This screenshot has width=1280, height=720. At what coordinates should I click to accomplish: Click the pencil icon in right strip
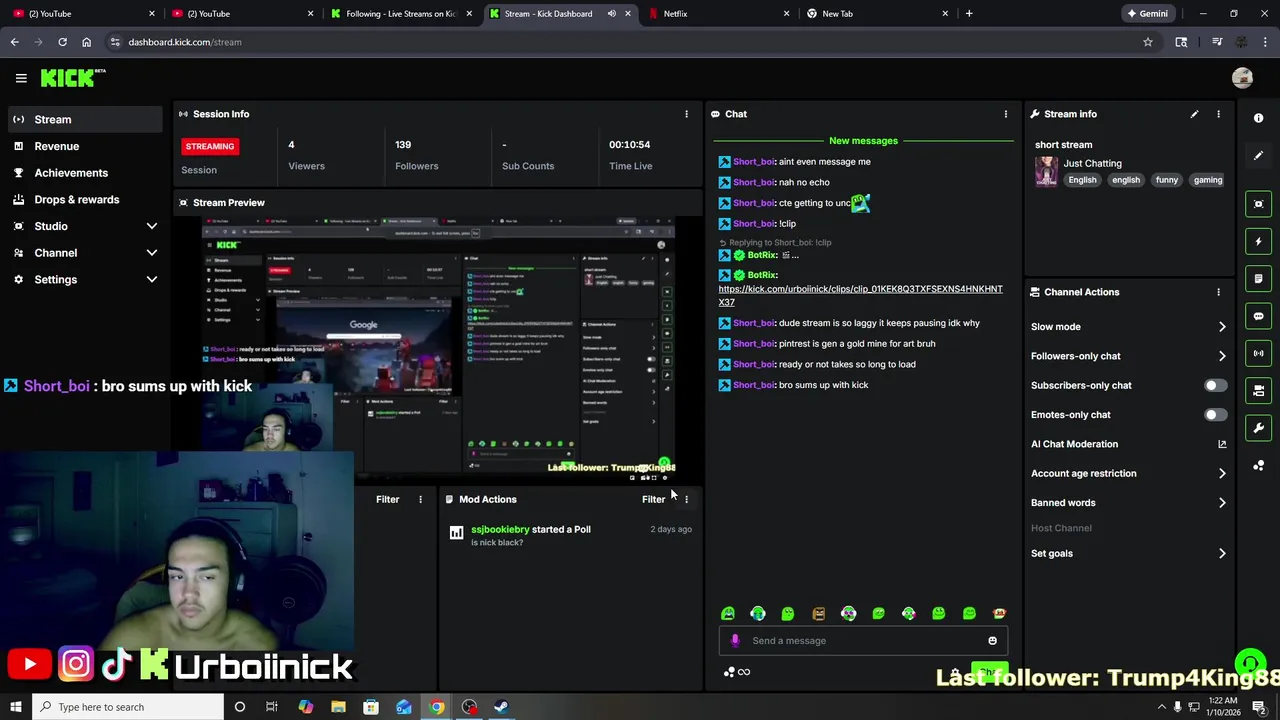pyautogui.click(x=1258, y=156)
